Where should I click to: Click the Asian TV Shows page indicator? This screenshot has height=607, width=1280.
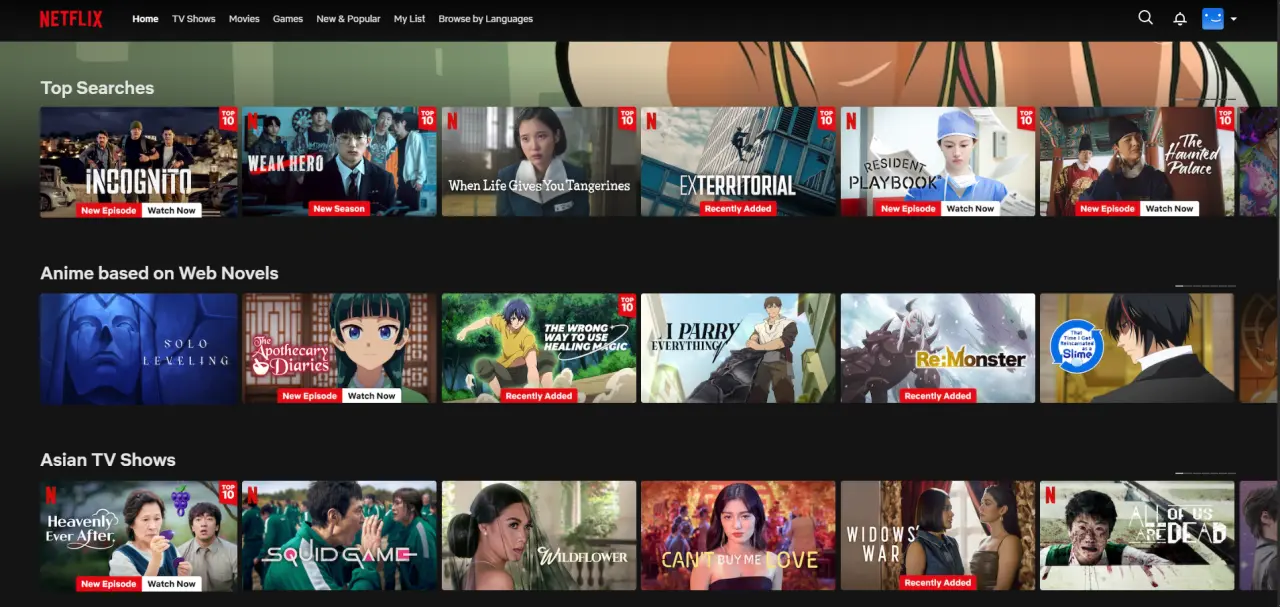[x=1205, y=473]
